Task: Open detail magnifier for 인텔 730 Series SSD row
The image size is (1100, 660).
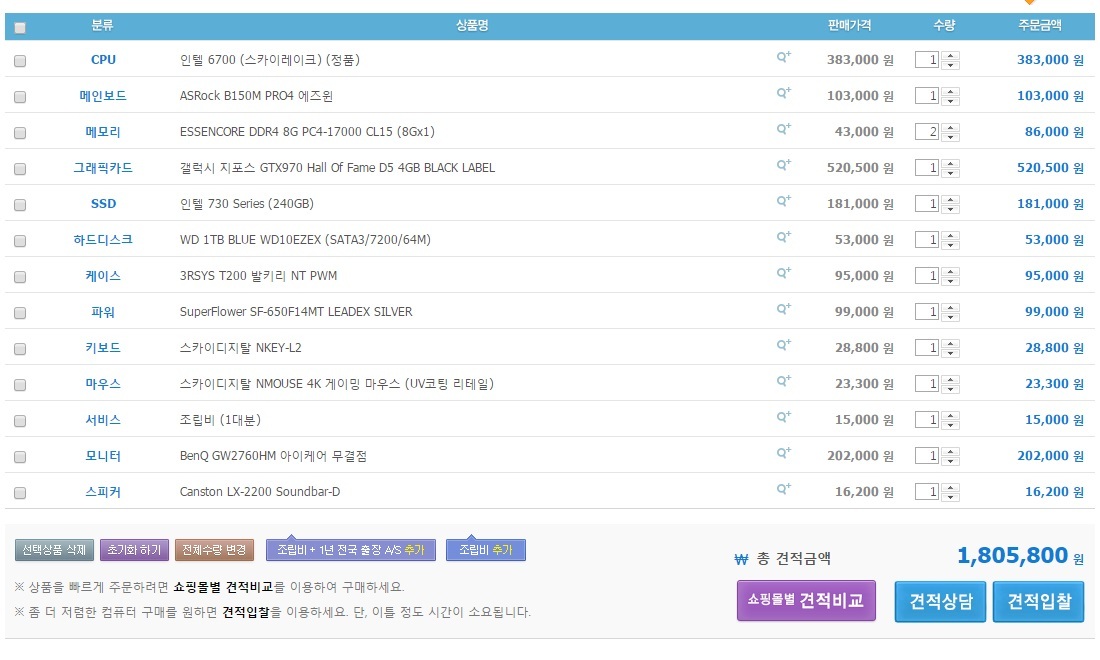Action: pyautogui.click(x=784, y=201)
